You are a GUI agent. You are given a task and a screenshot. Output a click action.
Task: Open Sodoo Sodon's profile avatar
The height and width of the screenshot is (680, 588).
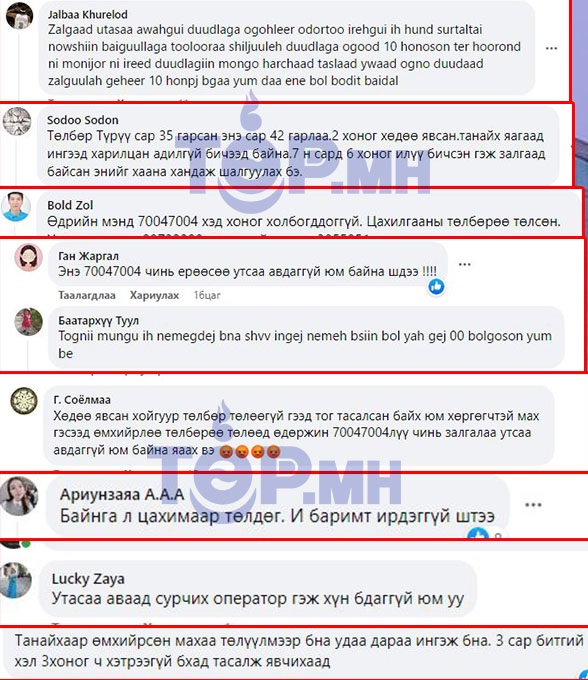pyautogui.click(x=17, y=121)
